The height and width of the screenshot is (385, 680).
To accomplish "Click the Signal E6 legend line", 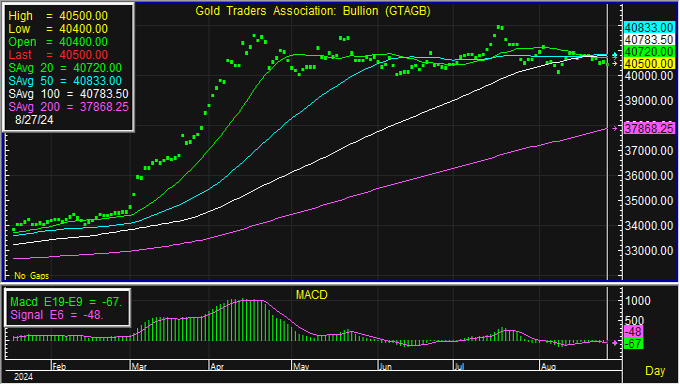I will coord(57,315).
